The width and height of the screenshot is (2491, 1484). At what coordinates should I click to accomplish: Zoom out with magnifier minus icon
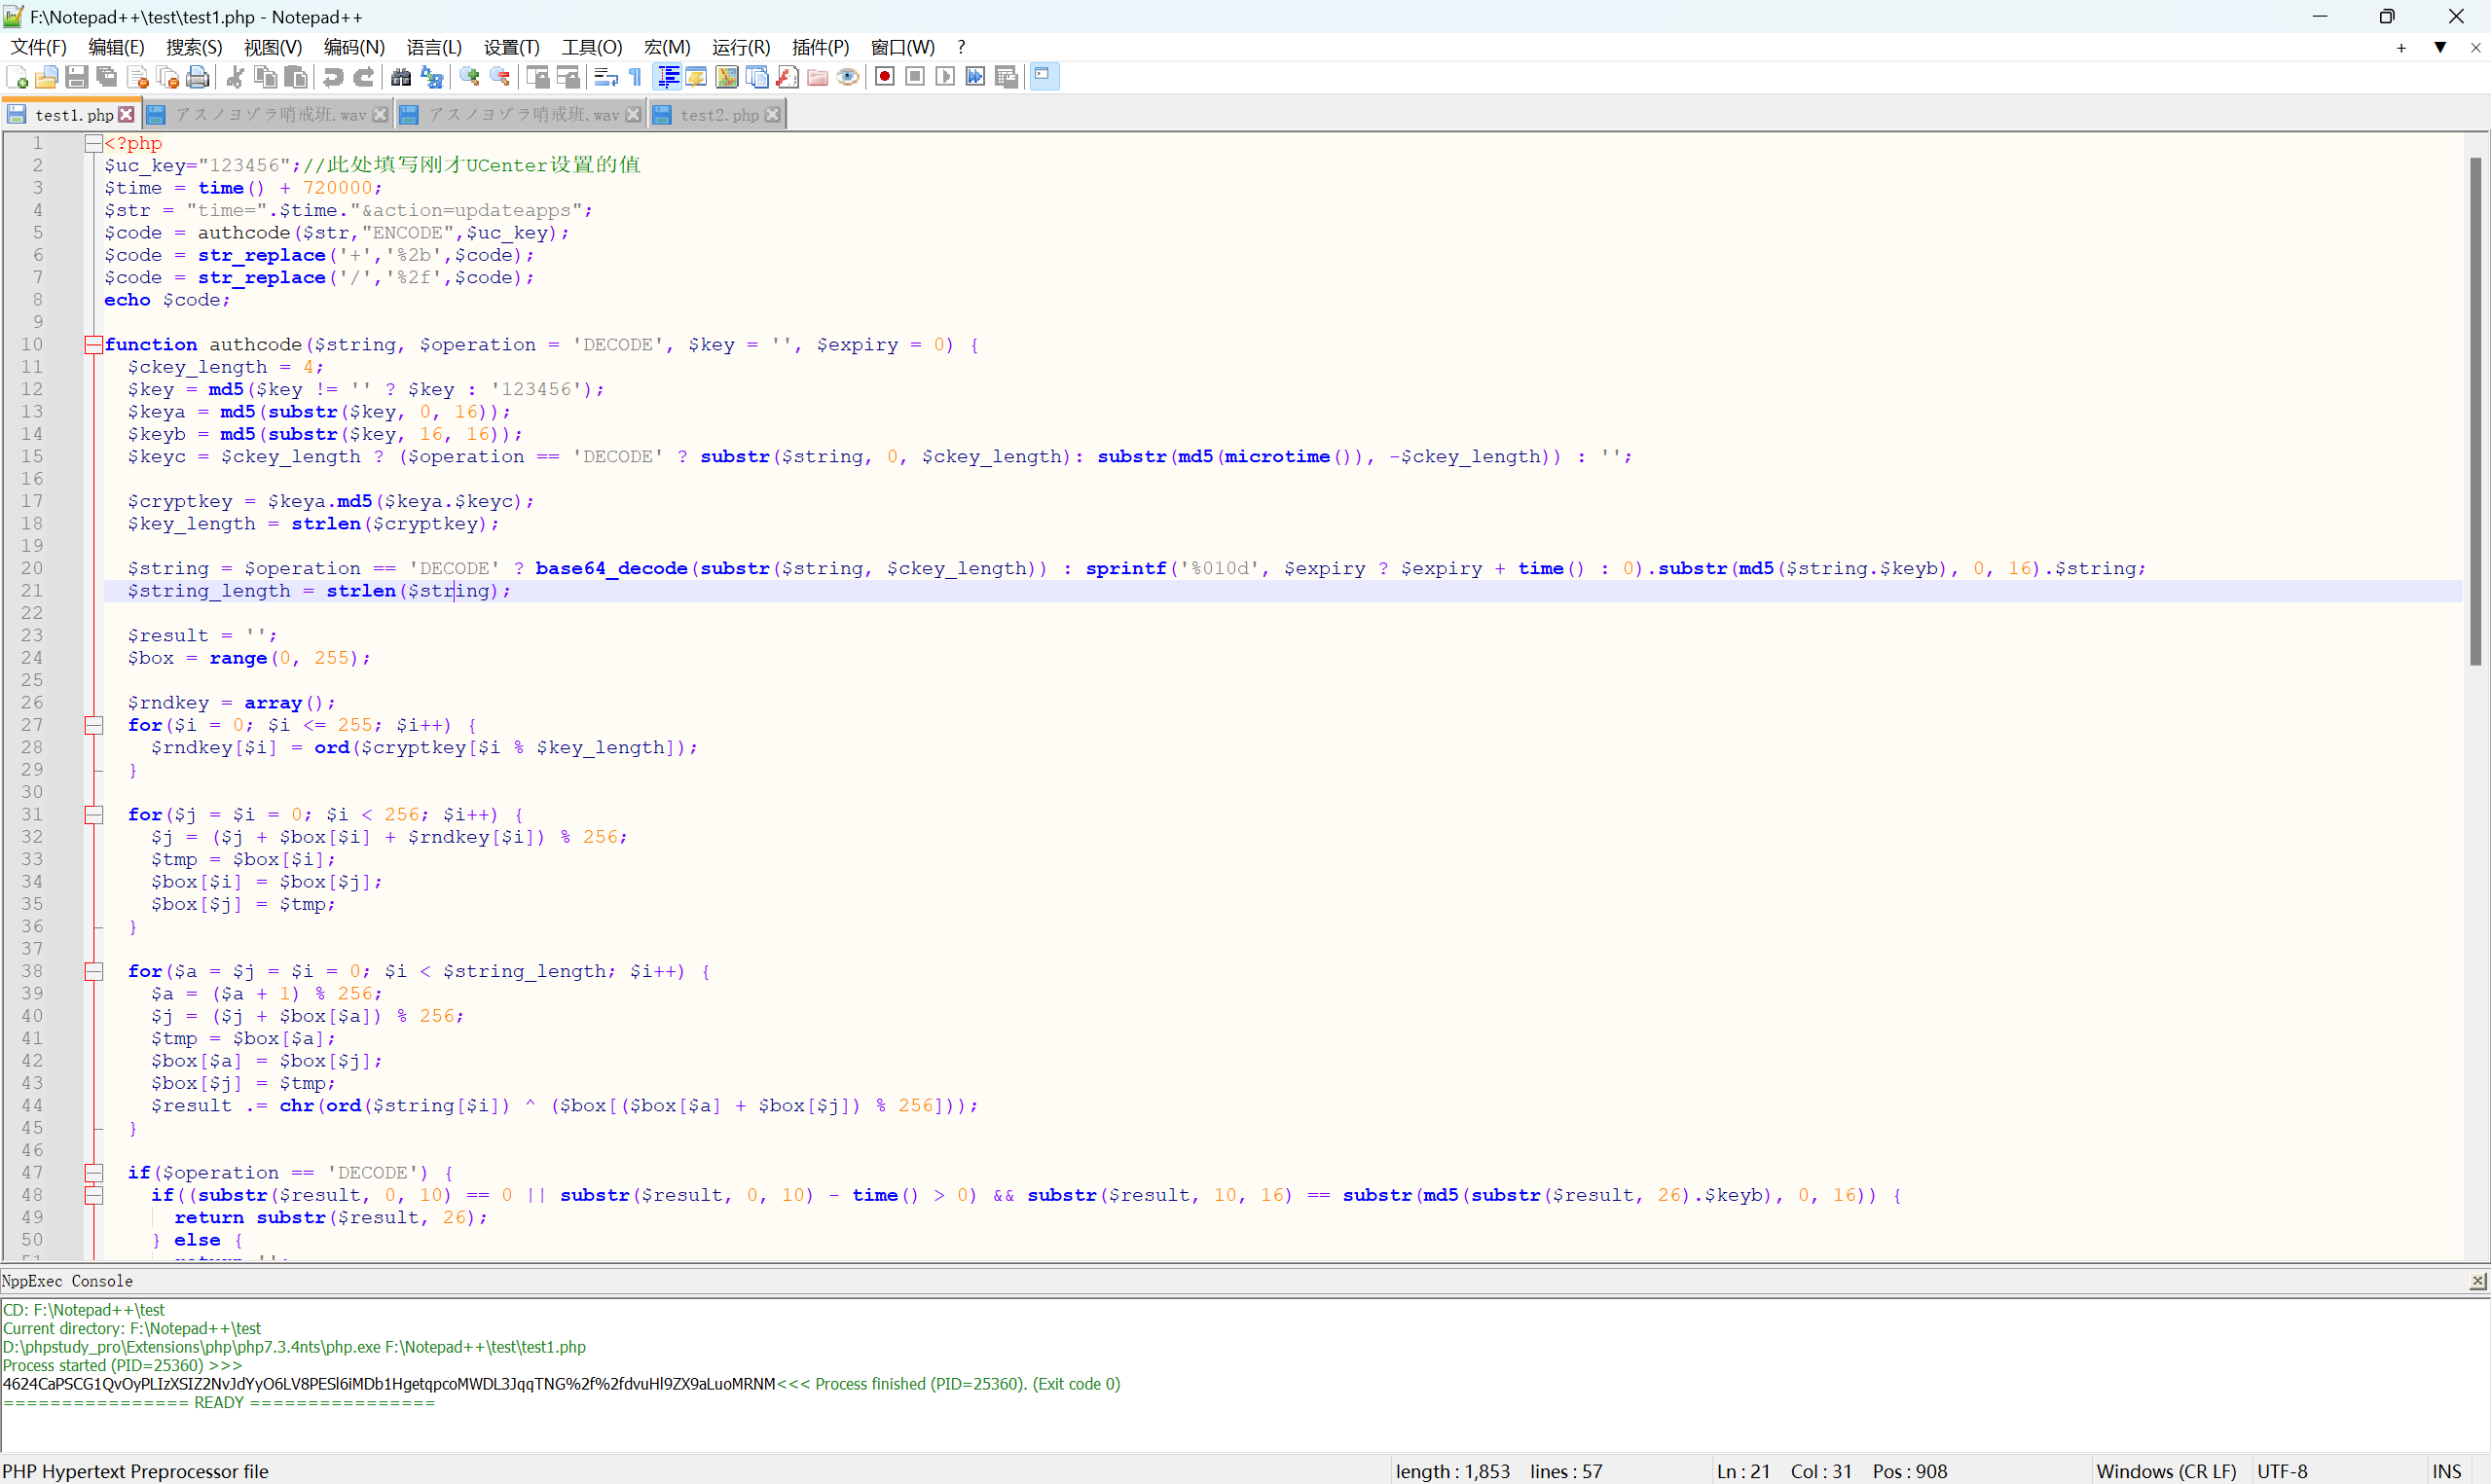(500, 77)
